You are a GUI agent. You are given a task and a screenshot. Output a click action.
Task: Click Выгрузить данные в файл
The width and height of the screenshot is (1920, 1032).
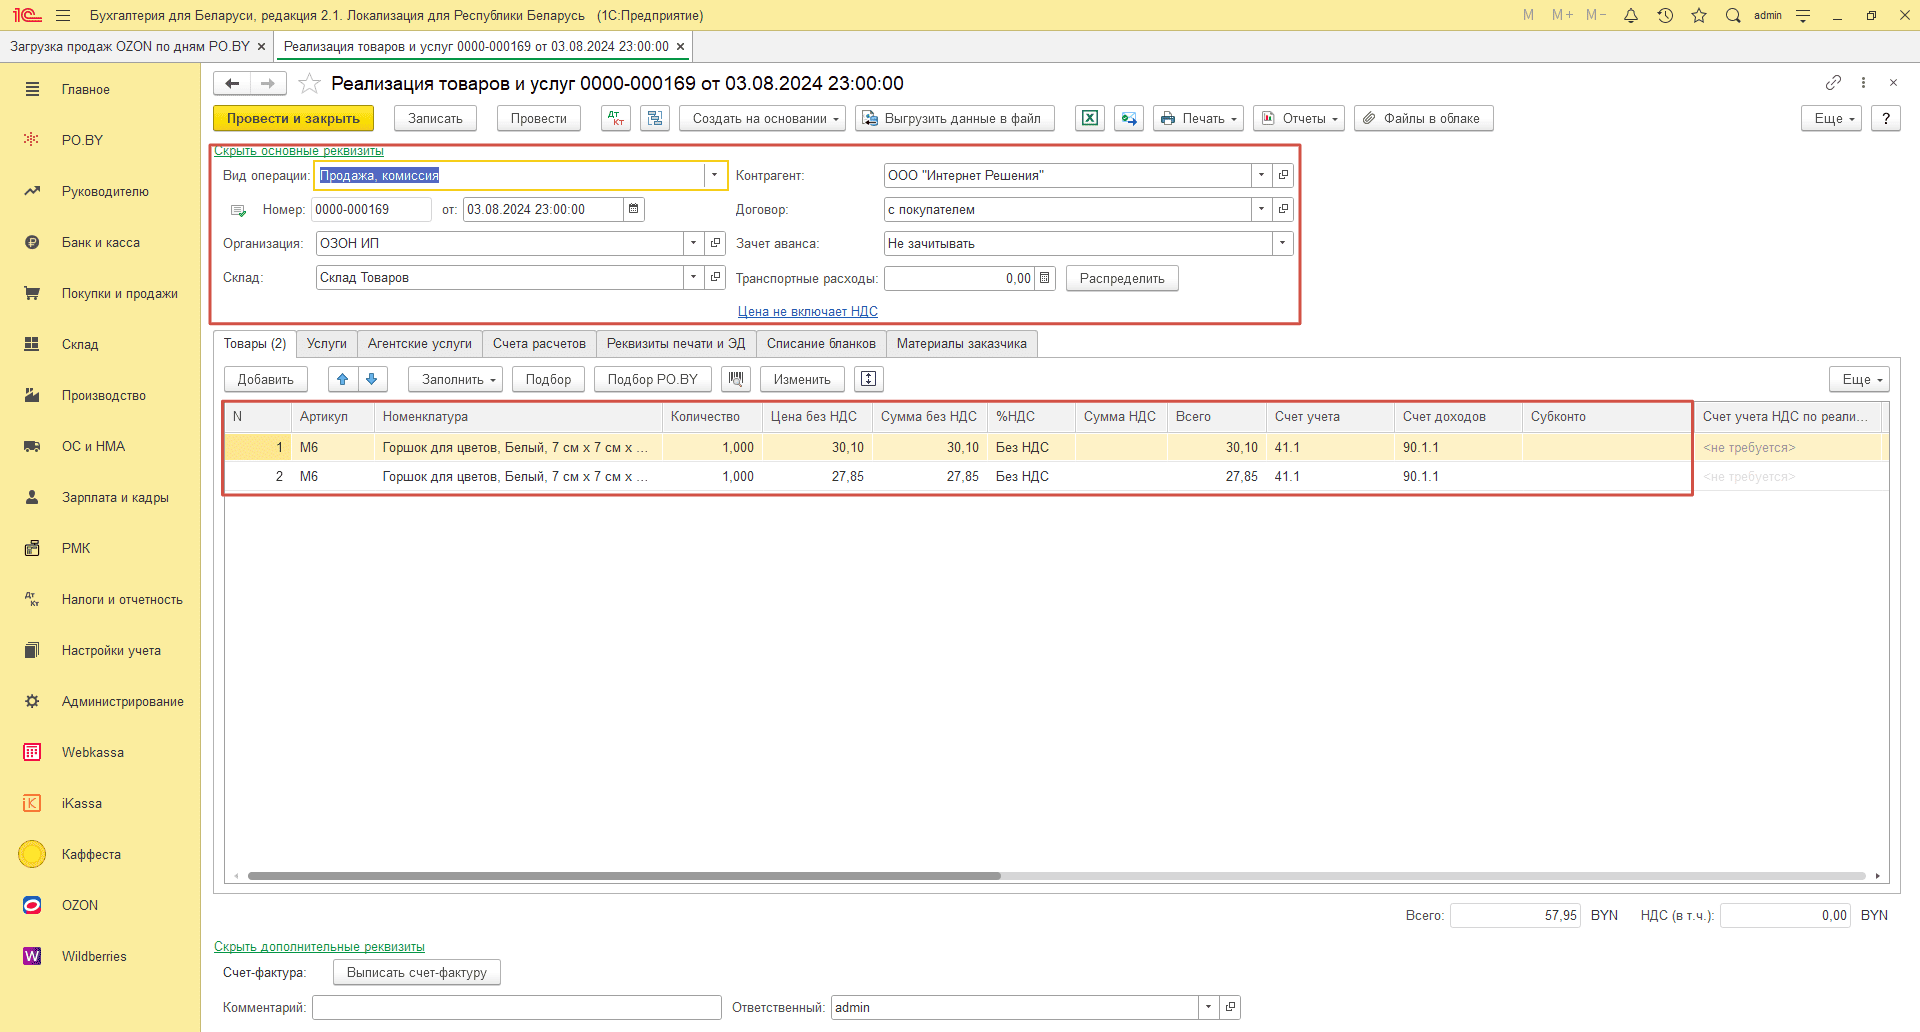pyautogui.click(x=955, y=118)
